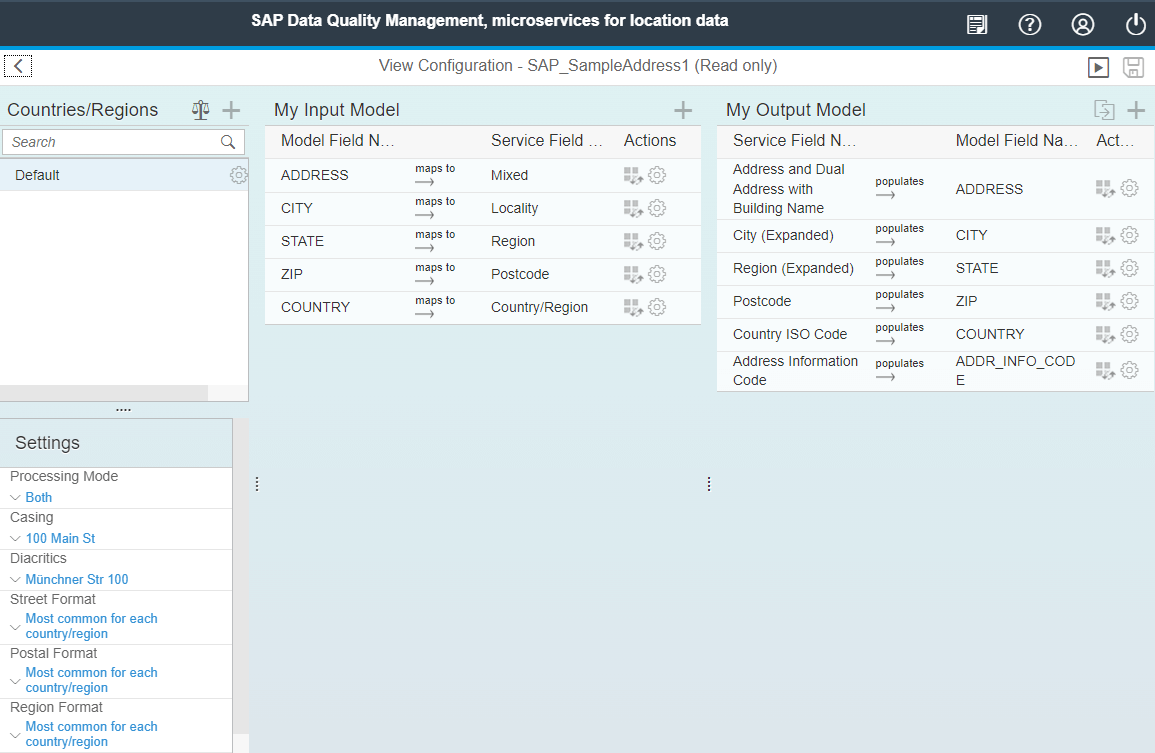Image resolution: width=1155 pixels, height=753 pixels.
Task: Click the power log off icon
Action: [x=1135, y=25]
